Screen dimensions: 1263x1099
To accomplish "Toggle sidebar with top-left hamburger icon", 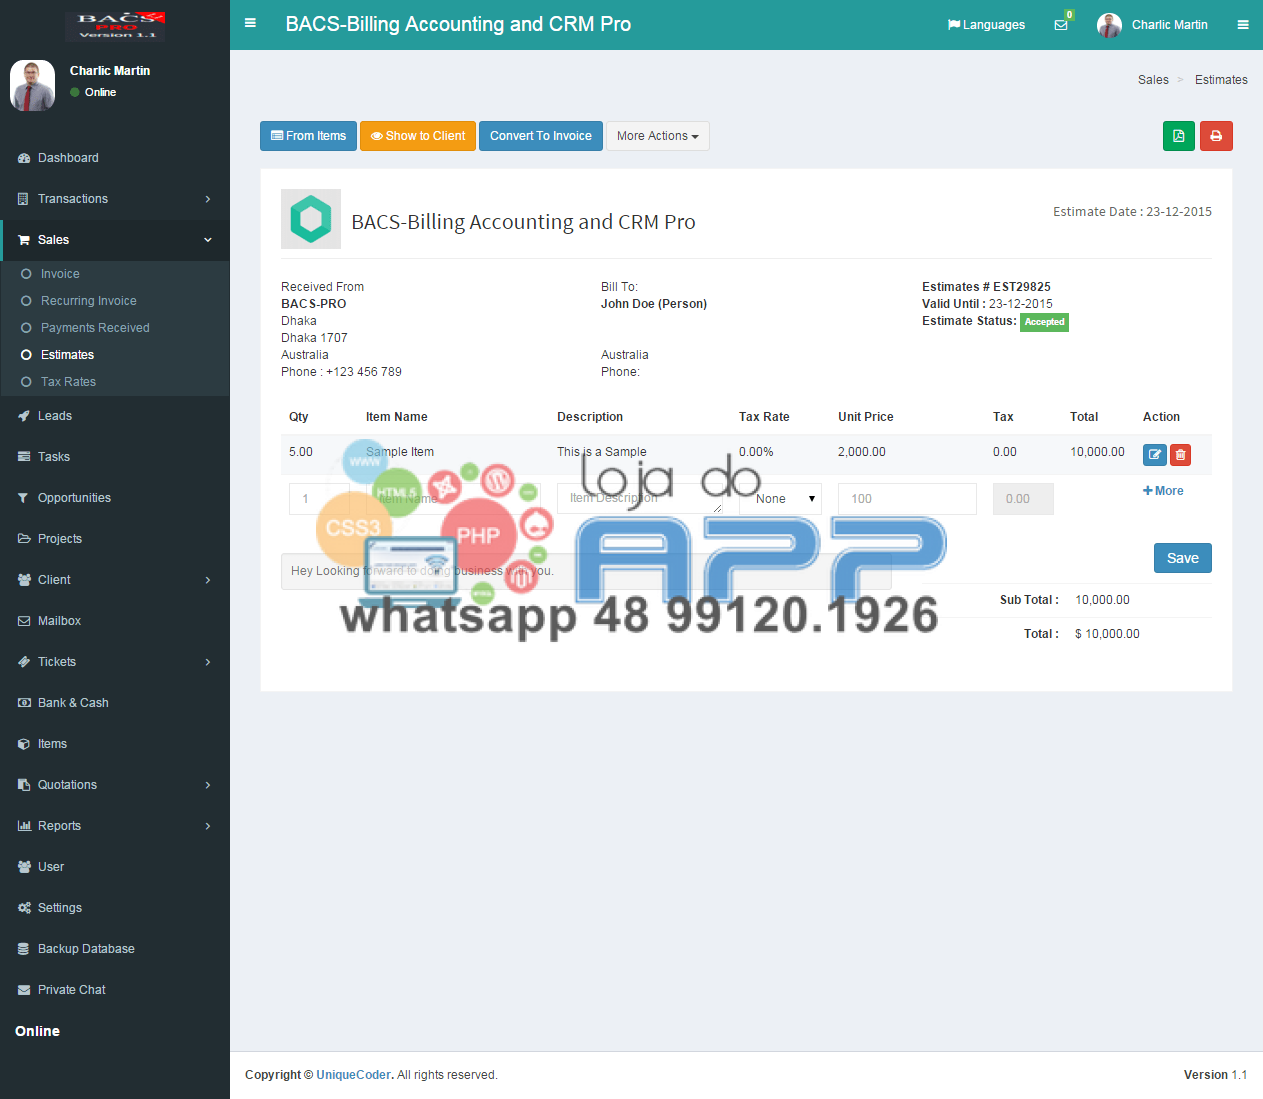I will [x=250, y=23].
